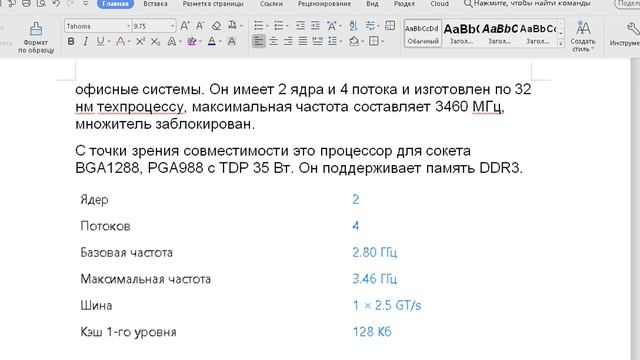Click the sort icon

click(353, 26)
